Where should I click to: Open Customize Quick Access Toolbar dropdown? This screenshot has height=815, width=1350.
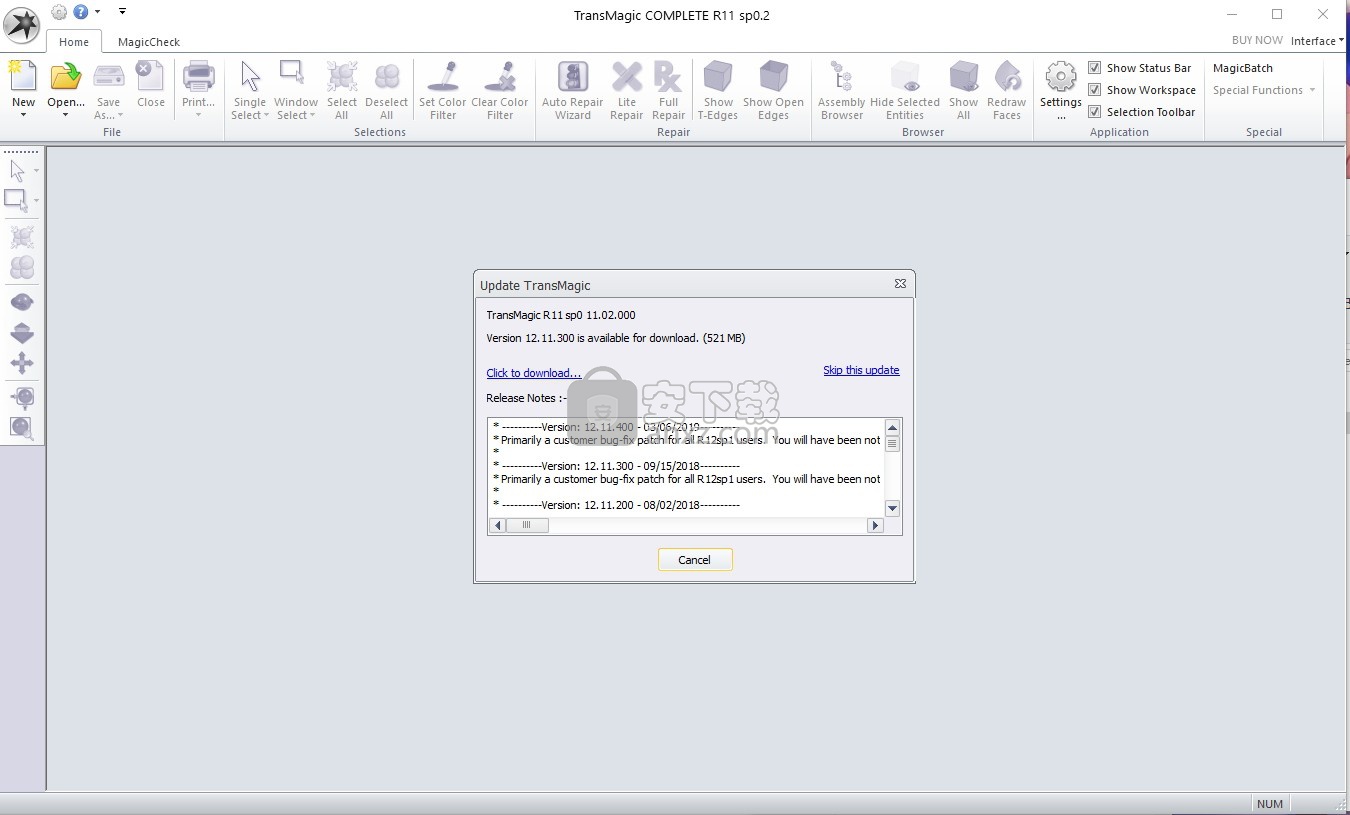pyautogui.click(x=122, y=11)
